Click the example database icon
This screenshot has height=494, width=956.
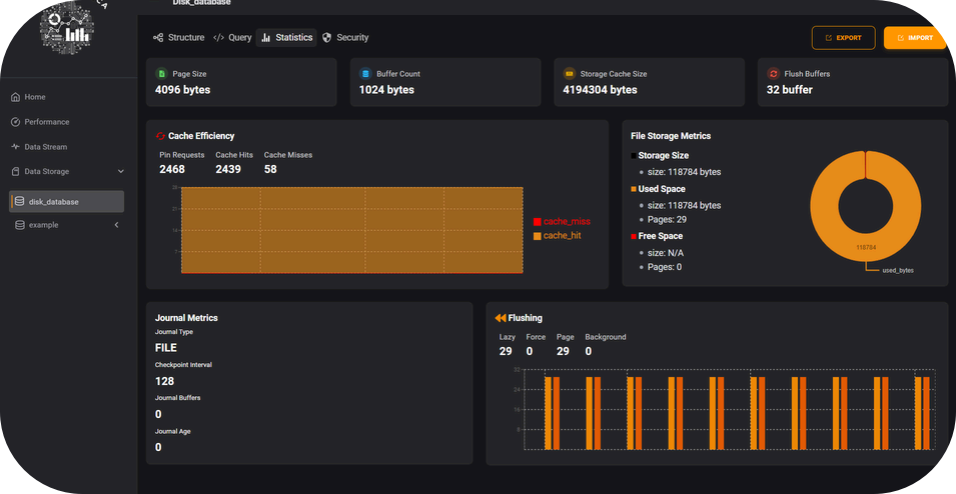click(20, 225)
